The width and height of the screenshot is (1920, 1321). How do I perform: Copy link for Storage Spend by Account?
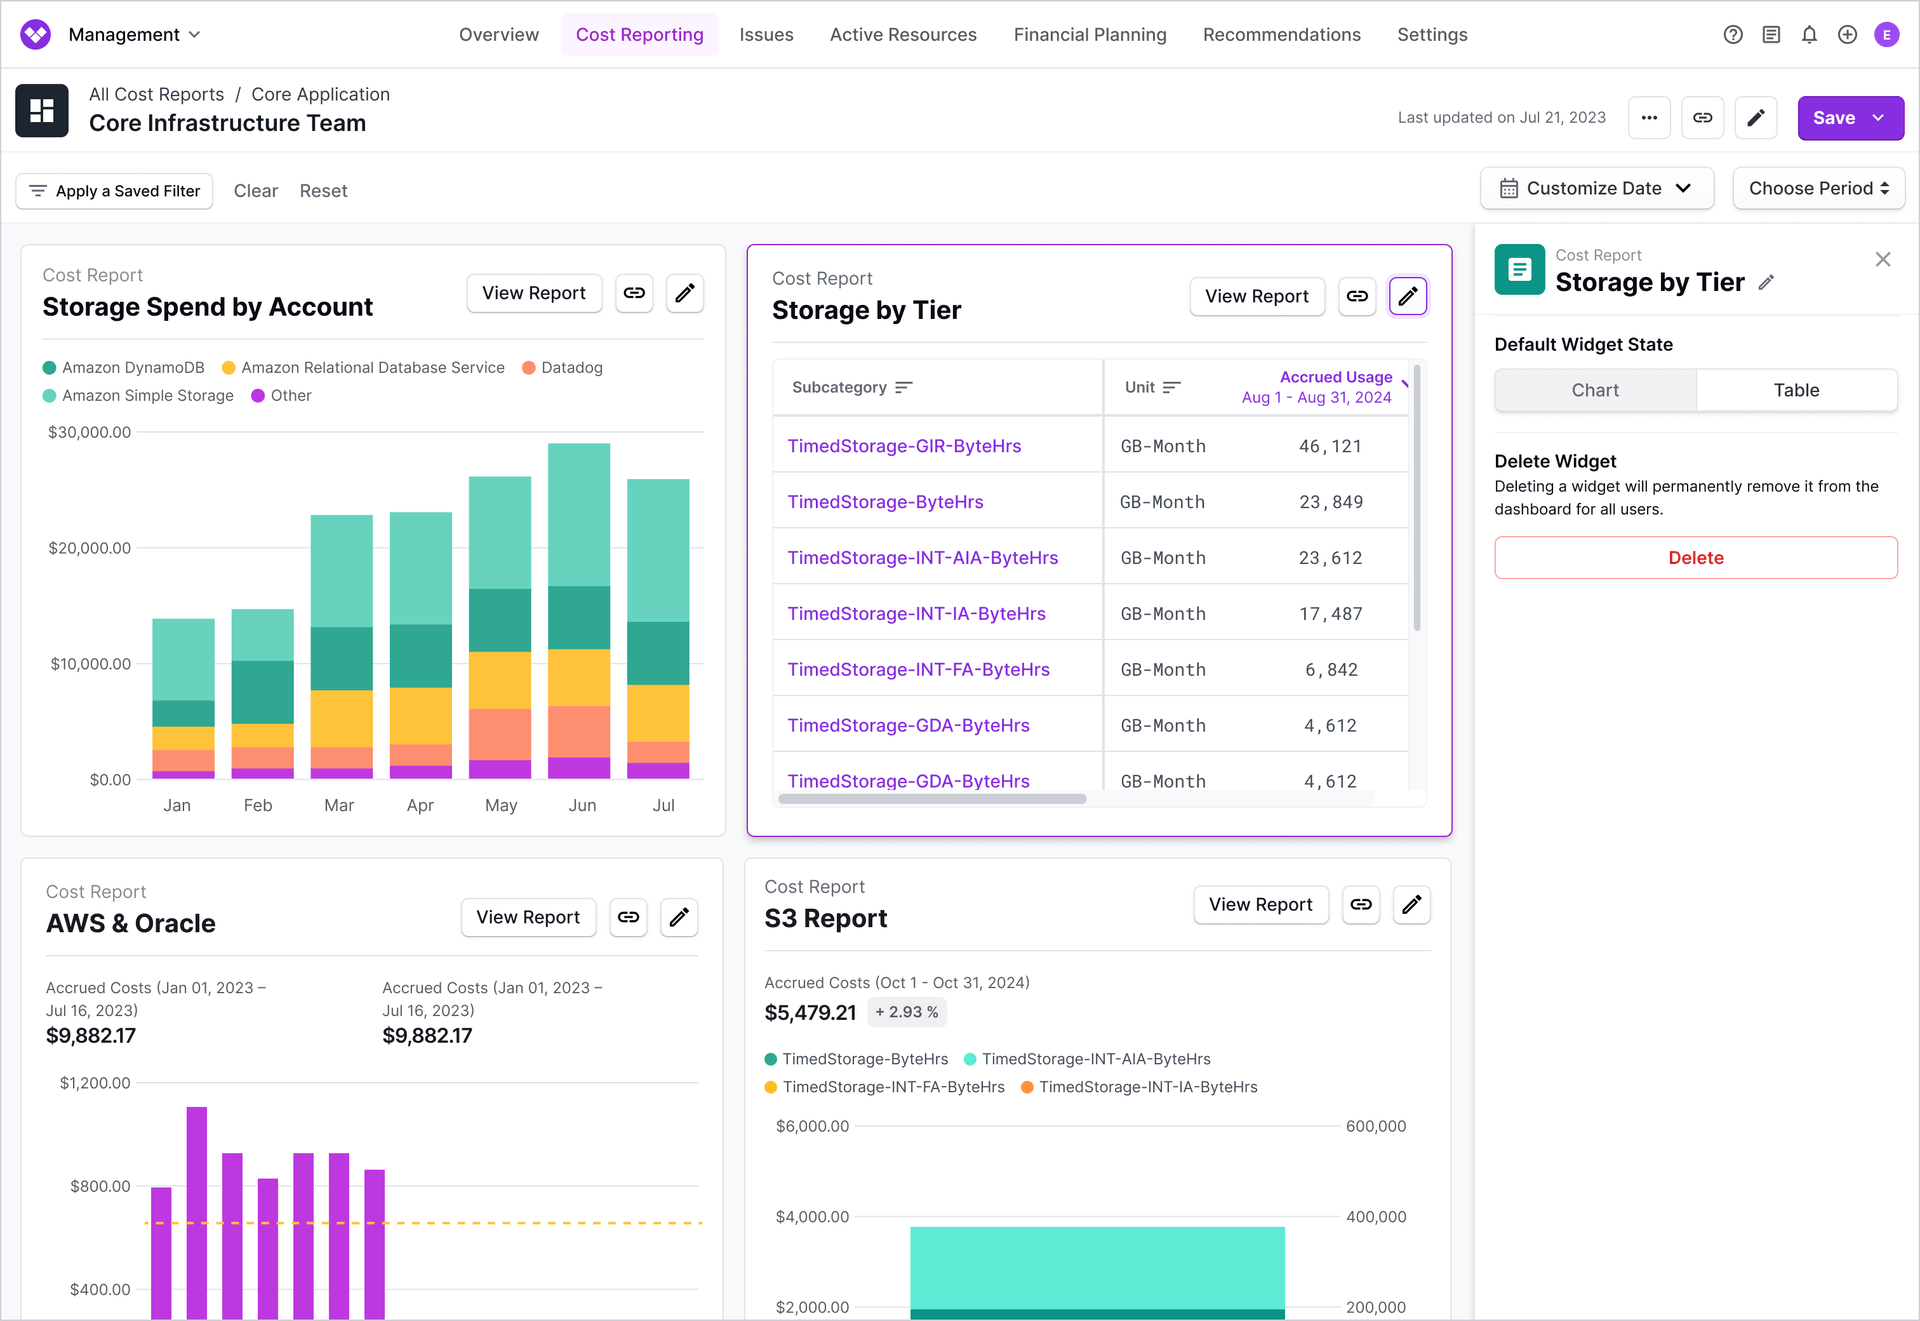pyautogui.click(x=634, y=293)
